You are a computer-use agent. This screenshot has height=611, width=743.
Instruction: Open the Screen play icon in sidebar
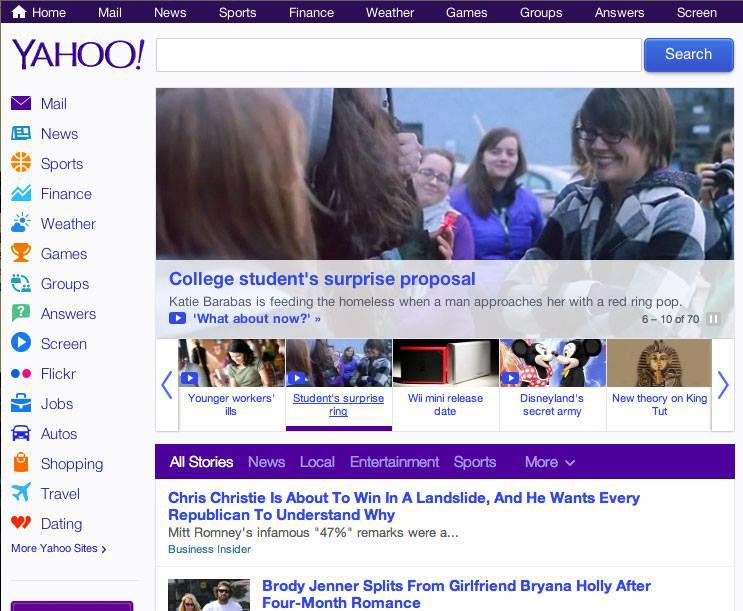coord(21,343)
